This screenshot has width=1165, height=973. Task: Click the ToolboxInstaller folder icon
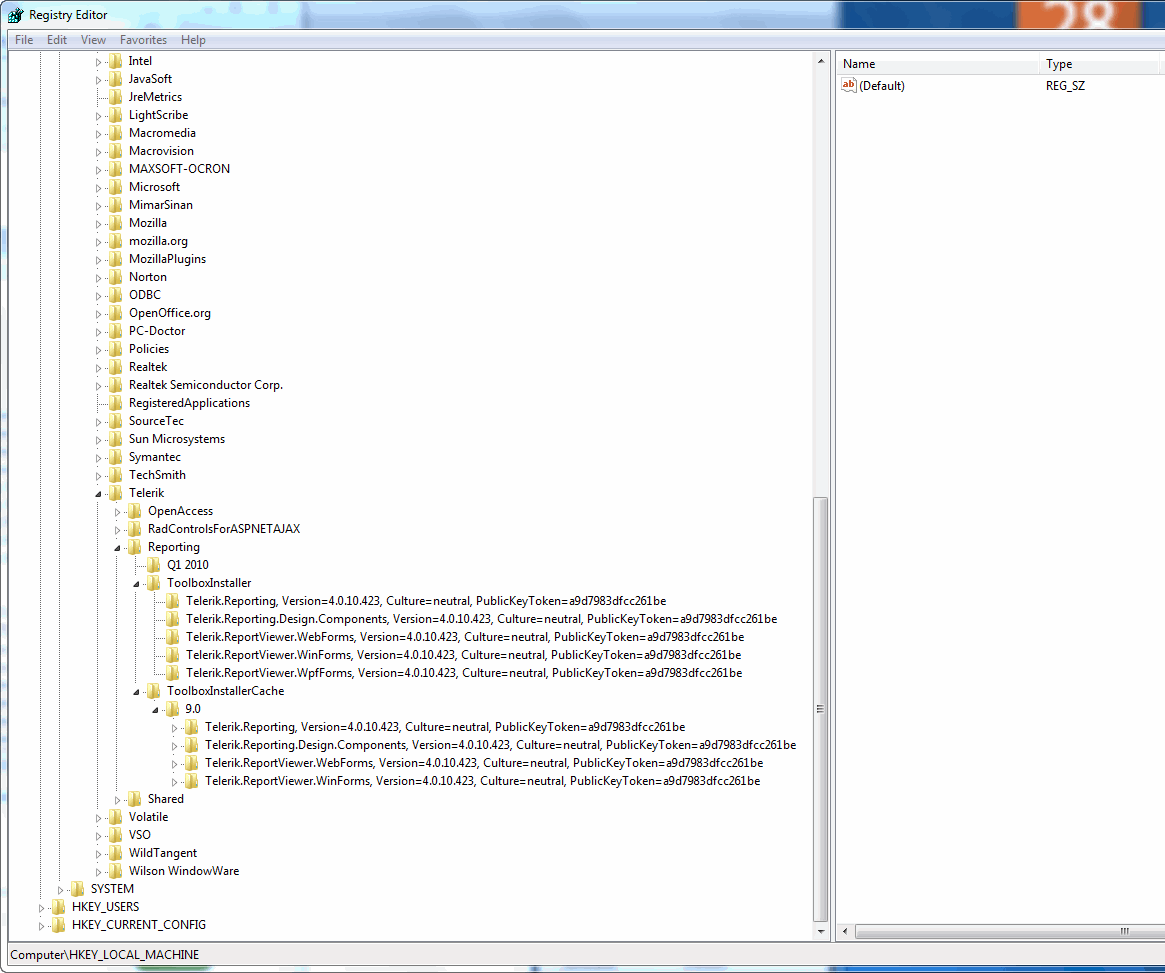155,583
